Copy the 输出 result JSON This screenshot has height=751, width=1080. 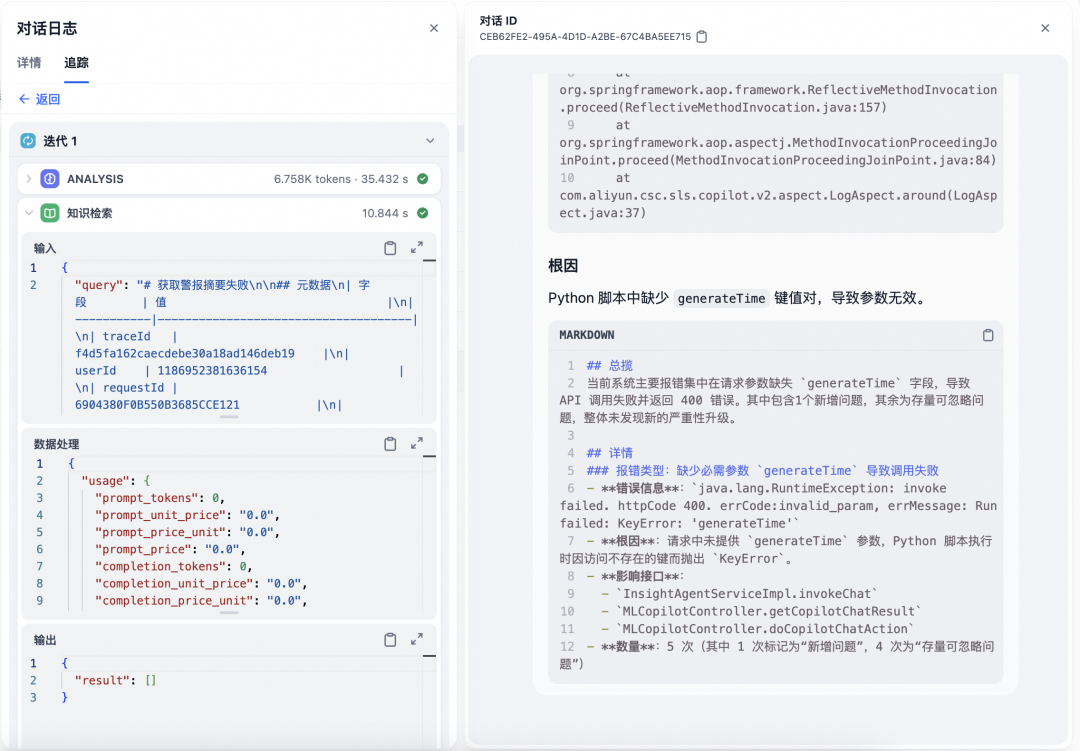(x=391, y=640)
